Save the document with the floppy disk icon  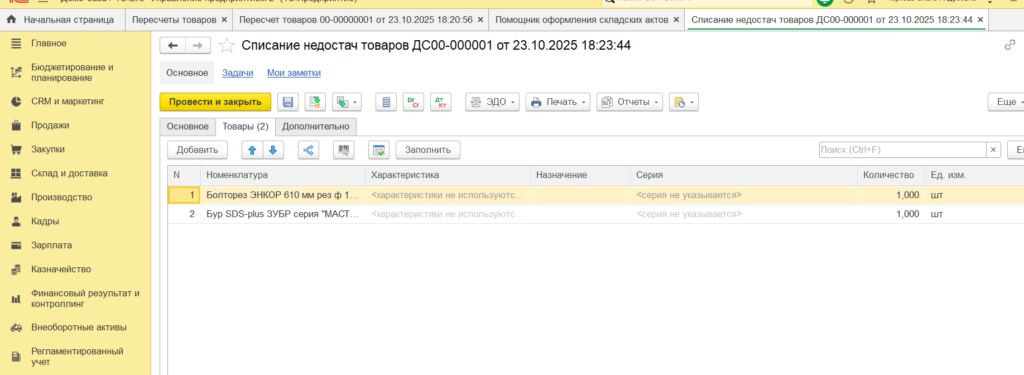tap(287, 102)
